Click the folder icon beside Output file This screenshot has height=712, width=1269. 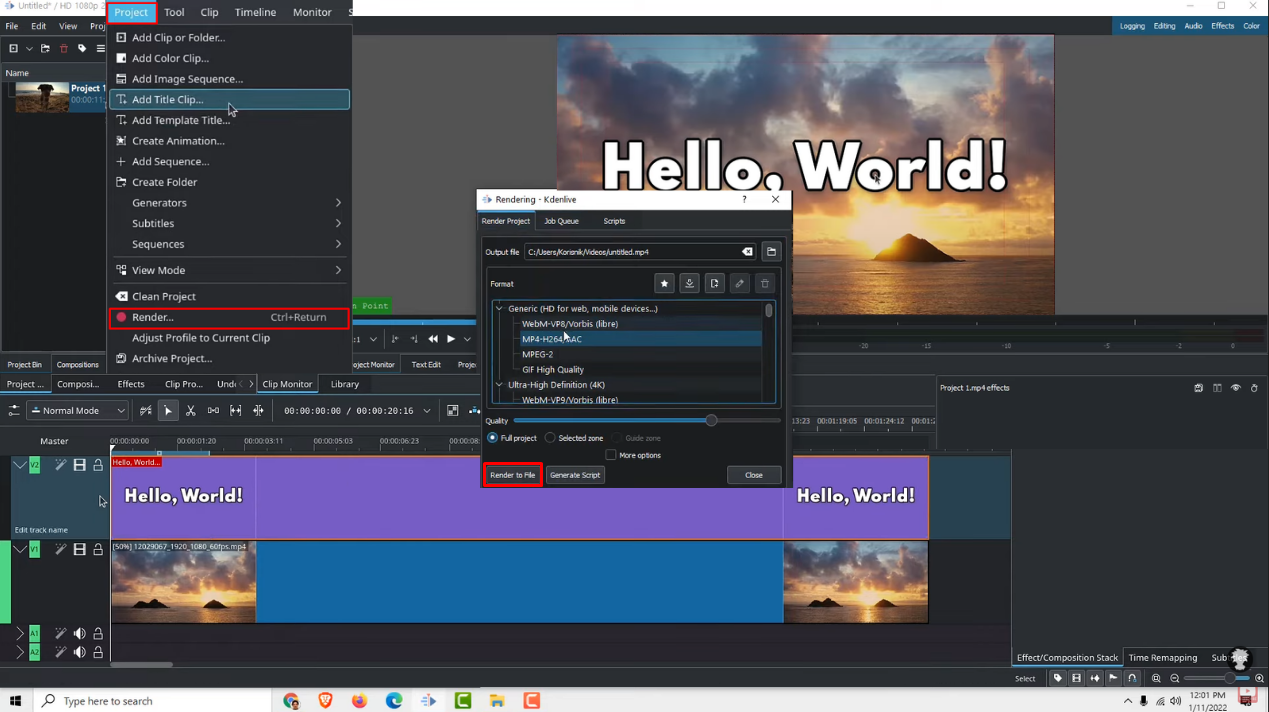(x=770, y=252)
